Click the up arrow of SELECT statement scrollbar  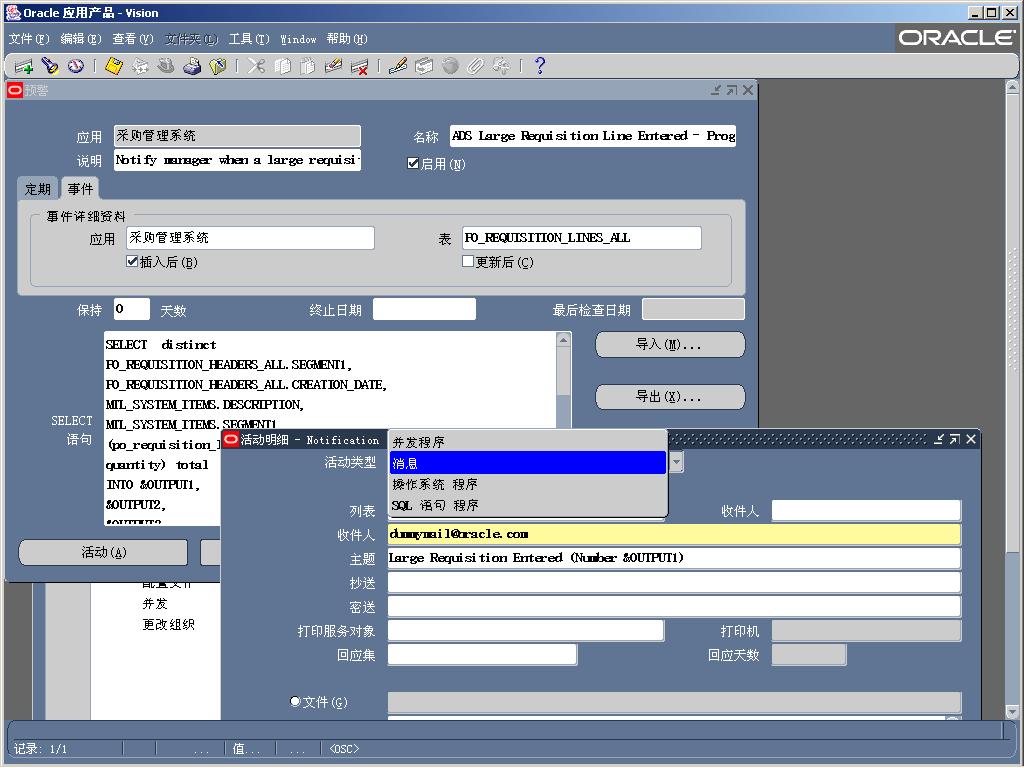point(564,340)
